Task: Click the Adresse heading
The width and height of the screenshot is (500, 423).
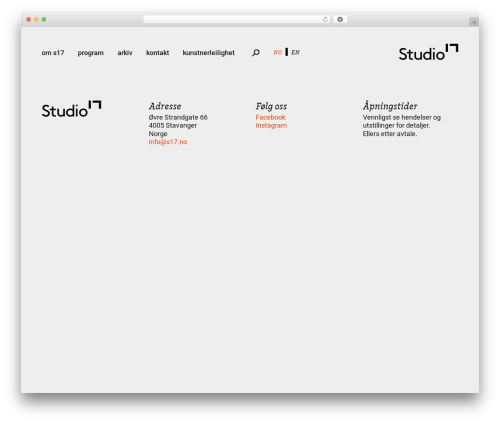Action: (165, 106)
